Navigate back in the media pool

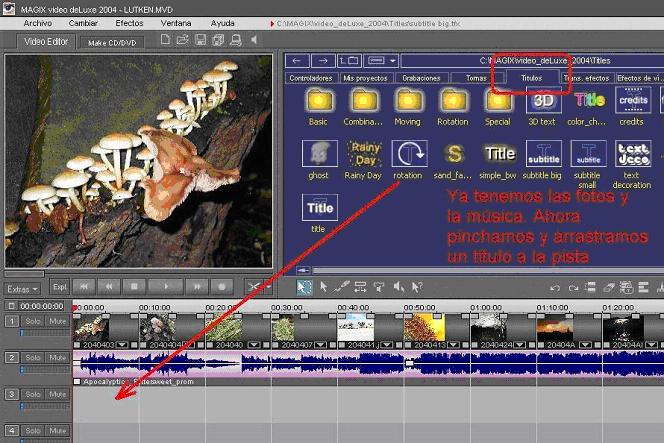tap(296, 61)
